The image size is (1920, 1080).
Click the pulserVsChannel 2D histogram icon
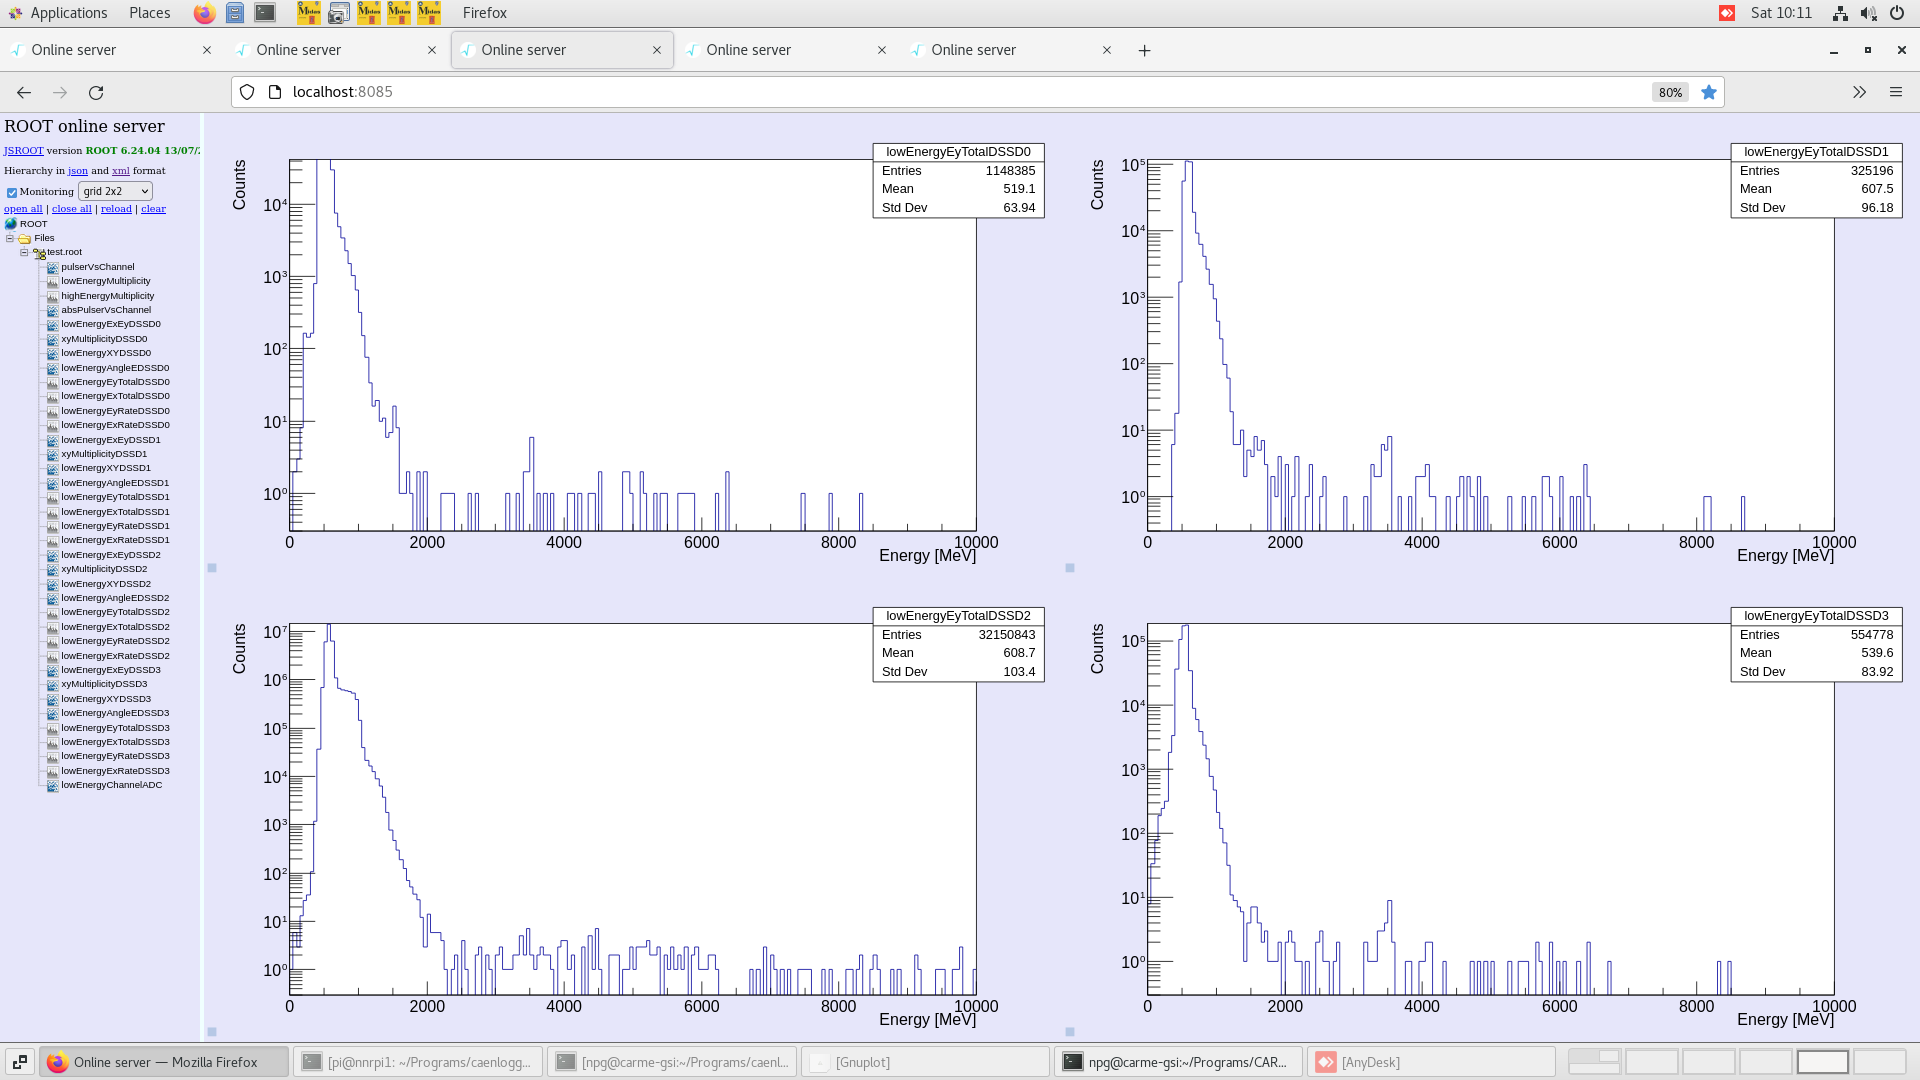[52, 267]
